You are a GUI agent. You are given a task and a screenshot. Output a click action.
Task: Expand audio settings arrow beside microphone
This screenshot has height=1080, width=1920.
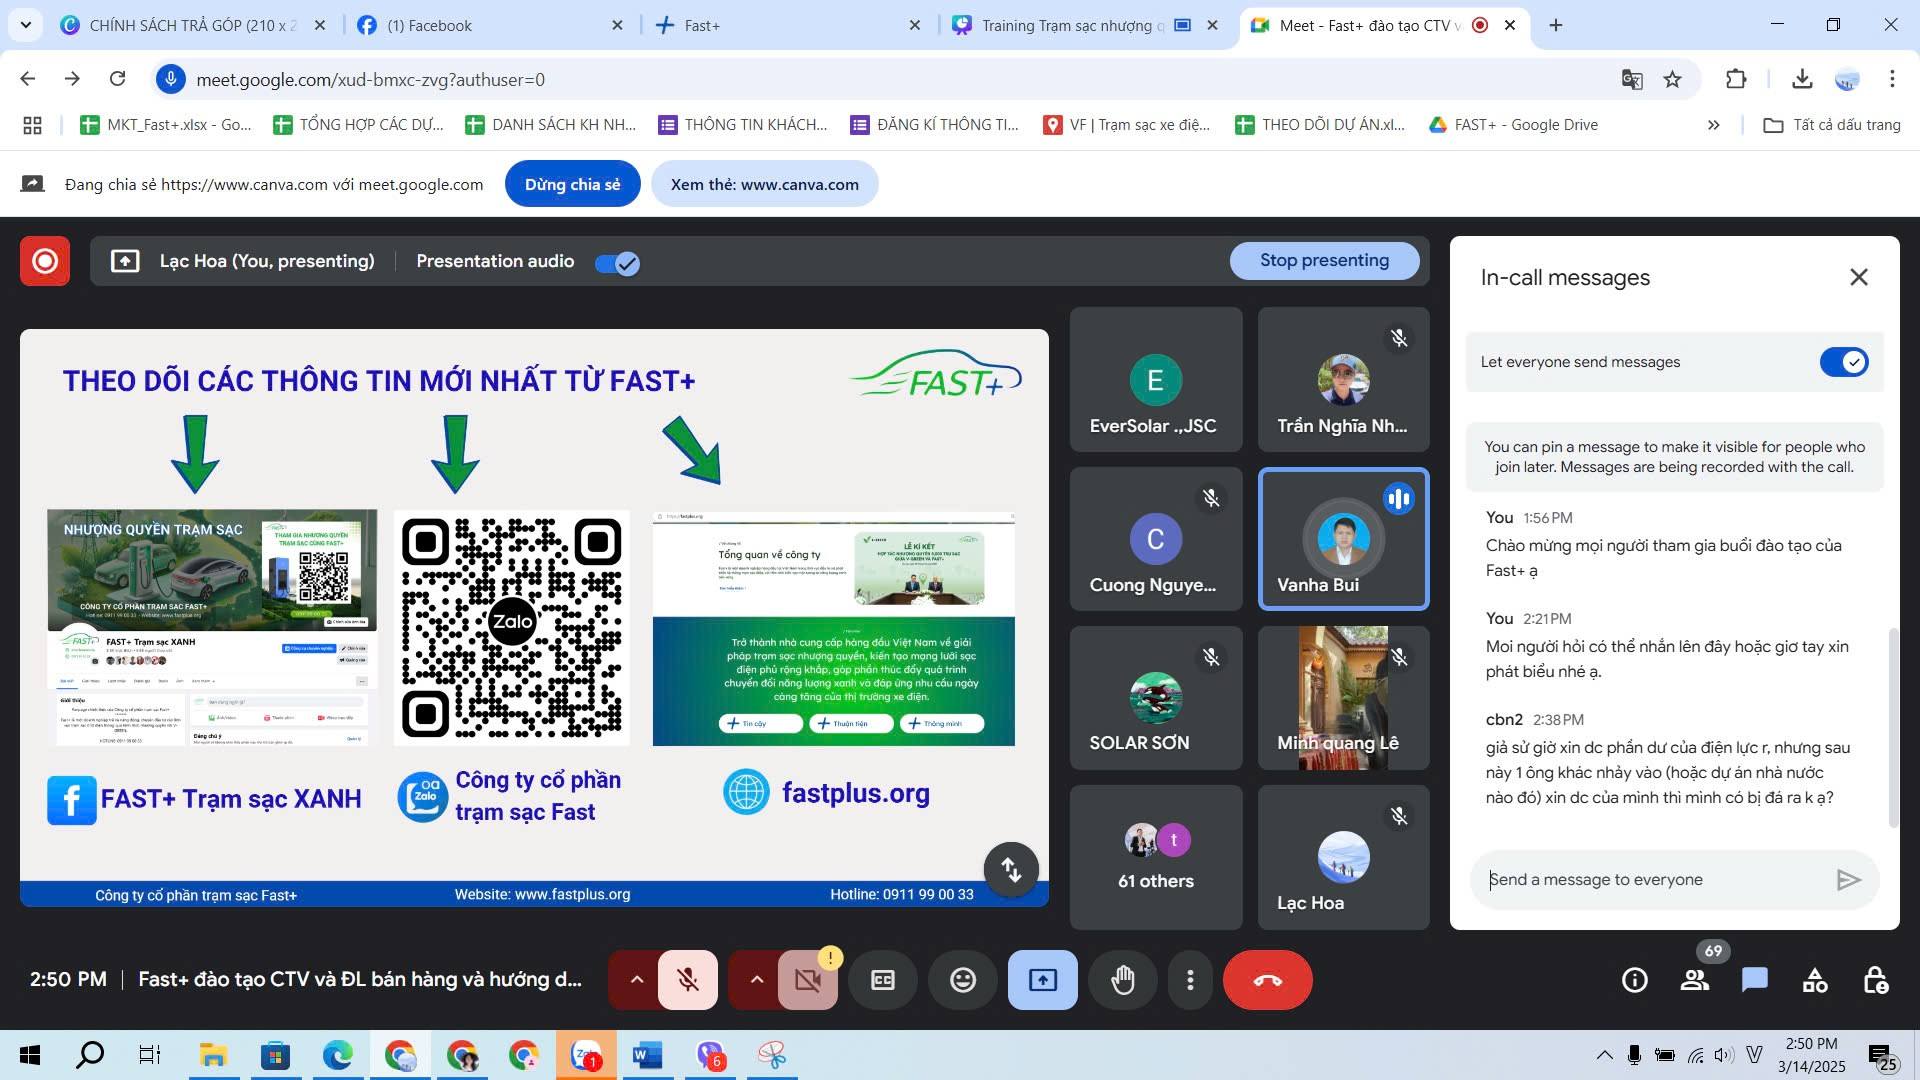pyautogui.click(x=636, y=980)
